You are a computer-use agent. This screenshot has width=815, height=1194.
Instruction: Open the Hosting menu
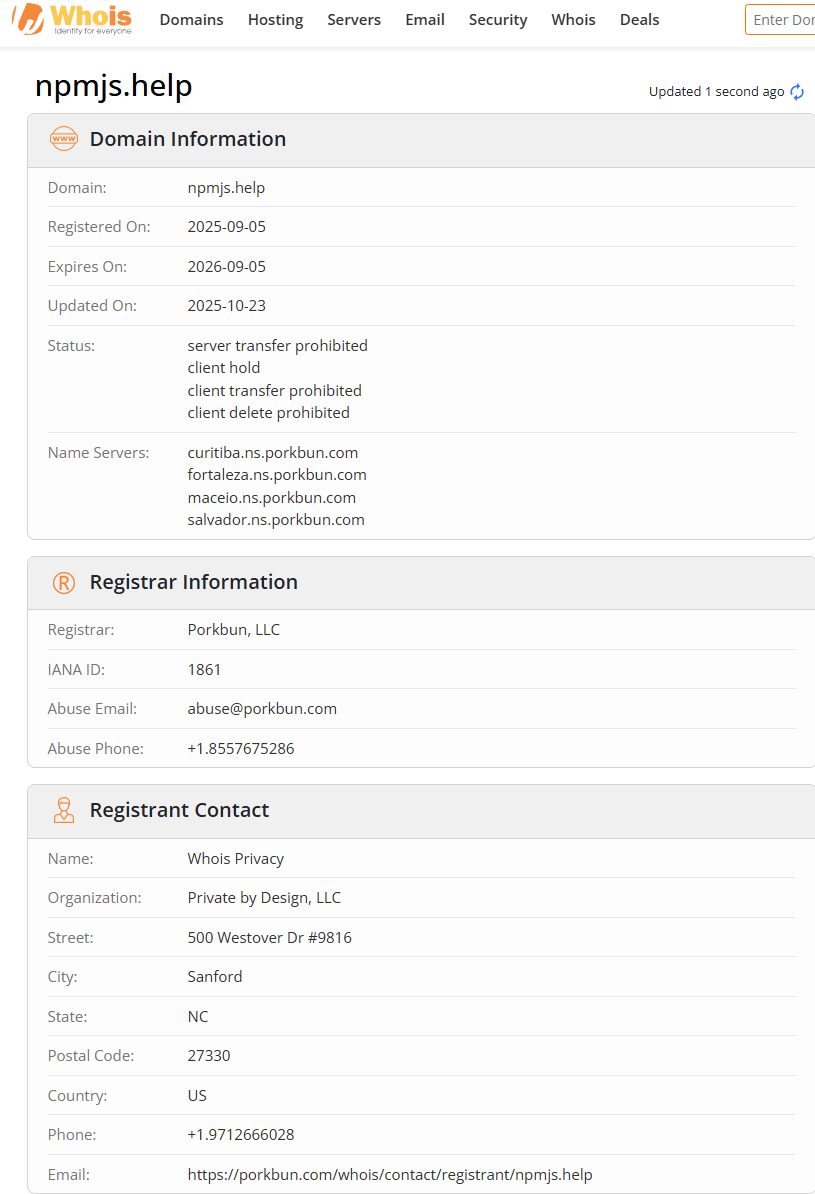coord(275,20)
